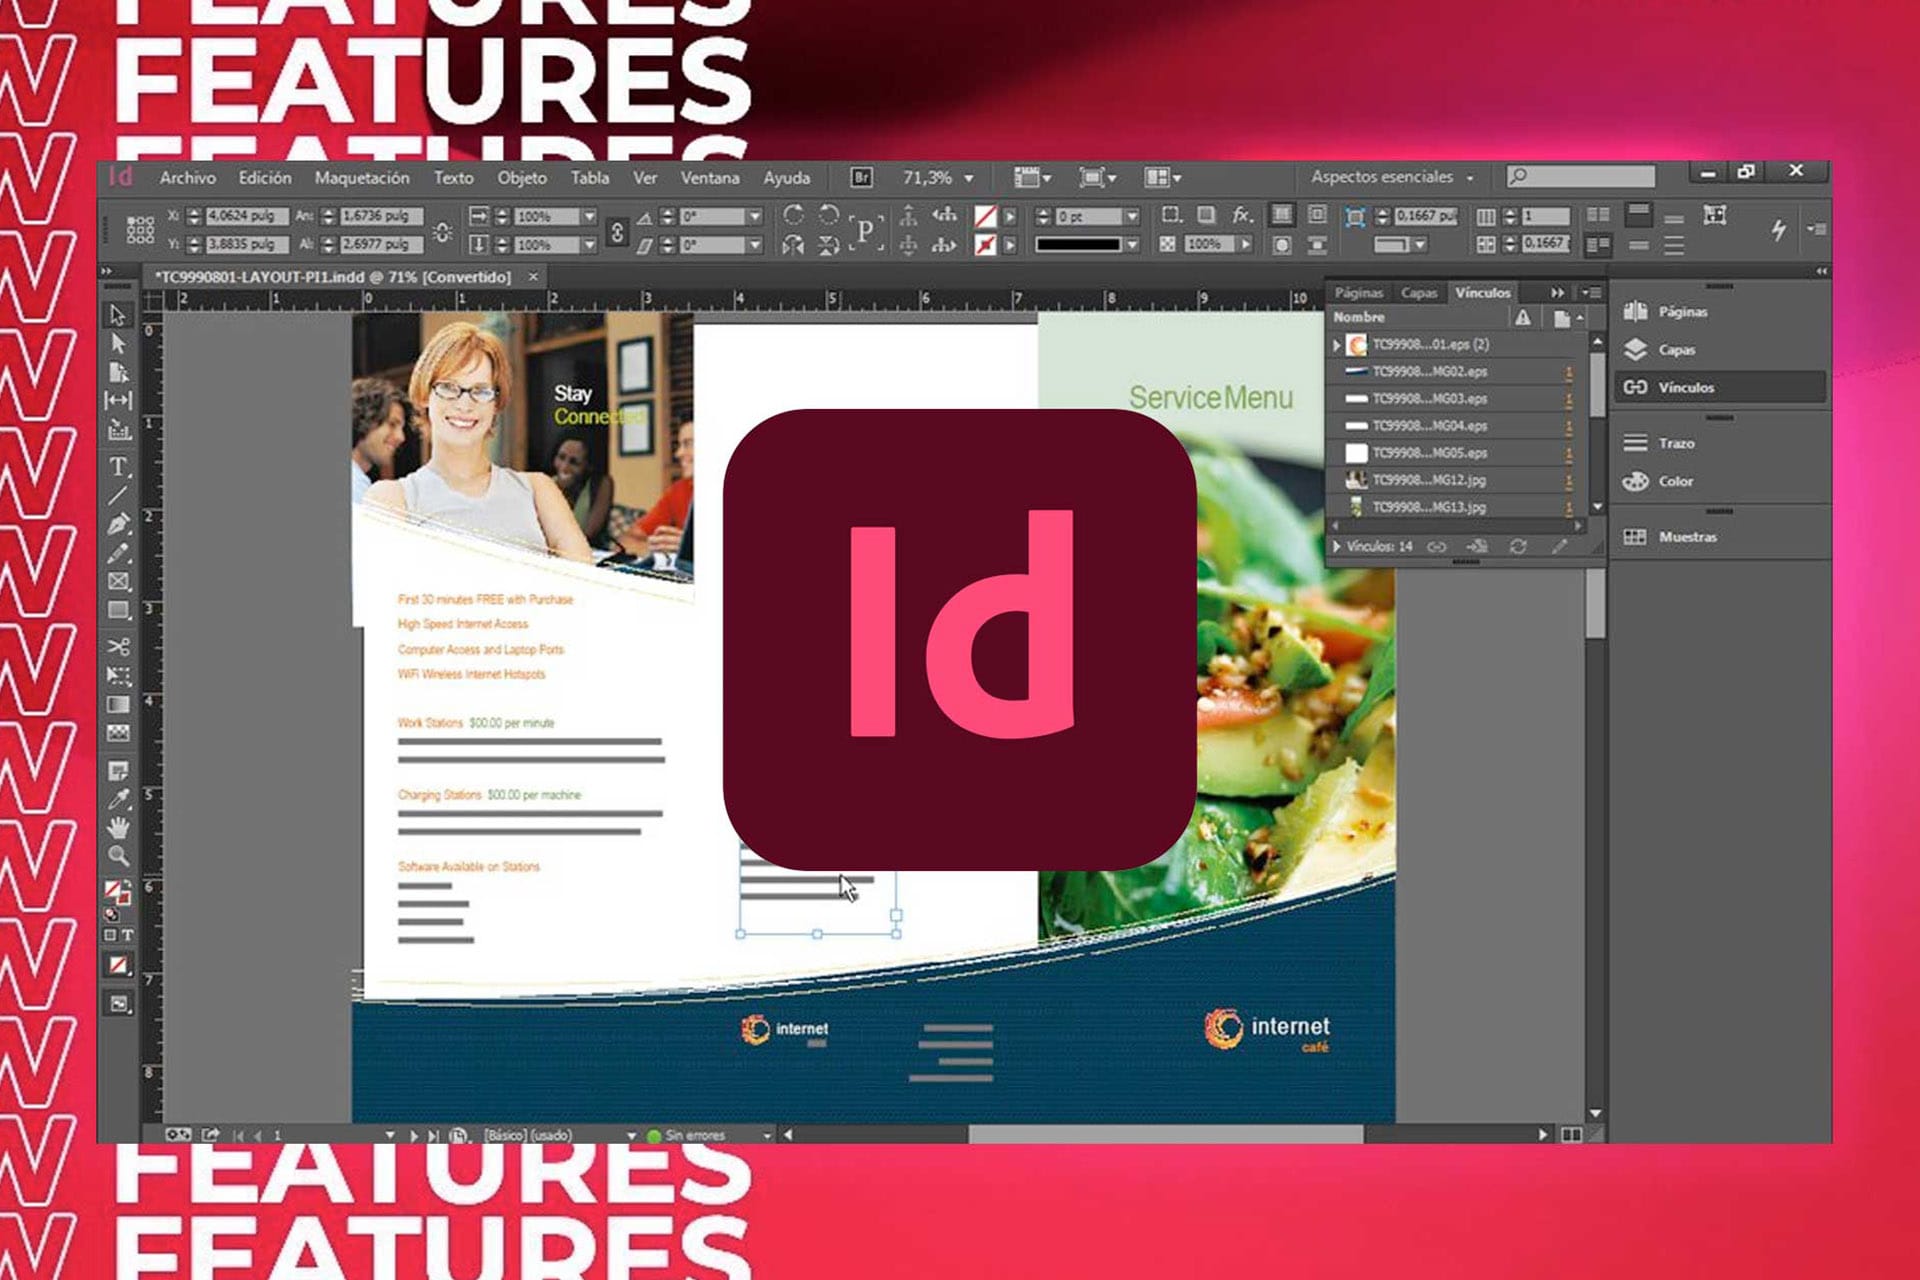
Task: Switch to the Páginas tab
Action: [x=1359, y=293]
